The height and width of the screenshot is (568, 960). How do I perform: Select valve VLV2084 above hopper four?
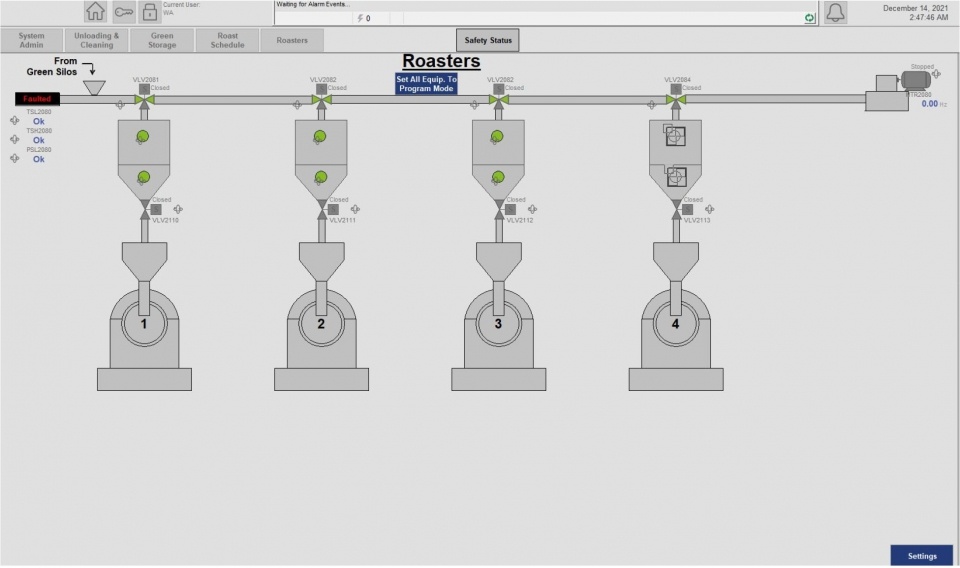click(676, 98)
